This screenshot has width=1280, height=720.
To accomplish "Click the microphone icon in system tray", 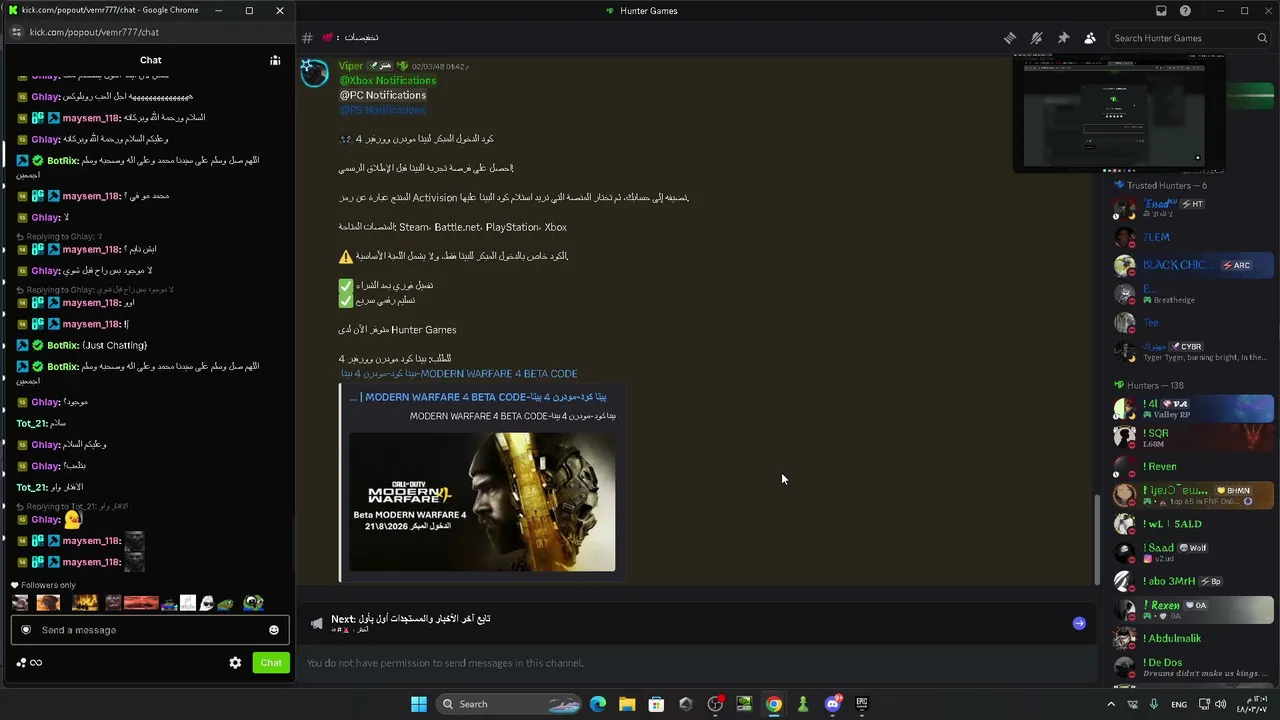I will tap(1154, 704).
